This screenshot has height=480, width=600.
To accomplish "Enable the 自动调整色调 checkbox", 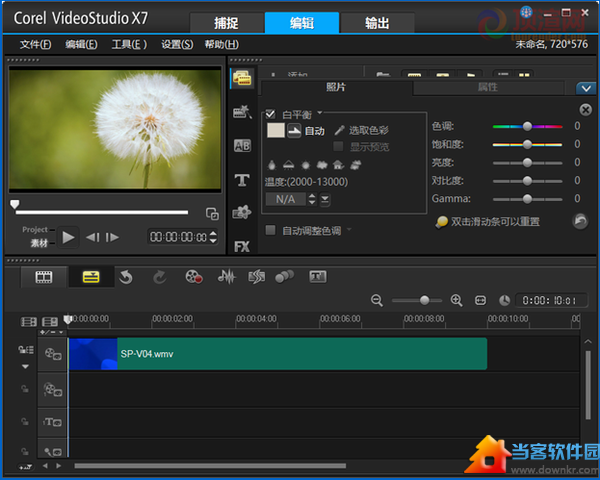I will tap(271, 230).
